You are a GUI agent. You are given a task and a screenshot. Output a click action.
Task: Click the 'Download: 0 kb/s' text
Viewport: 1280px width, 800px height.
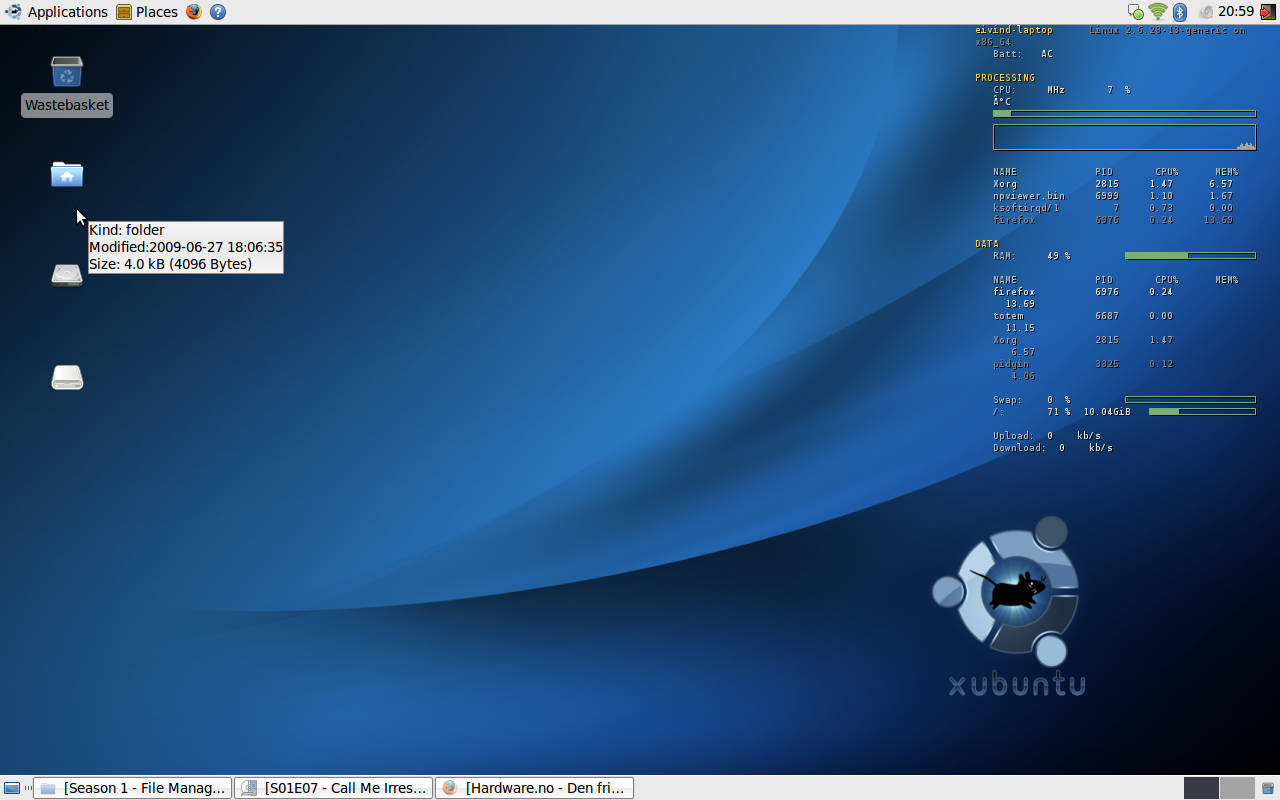tap(1053, 448)
